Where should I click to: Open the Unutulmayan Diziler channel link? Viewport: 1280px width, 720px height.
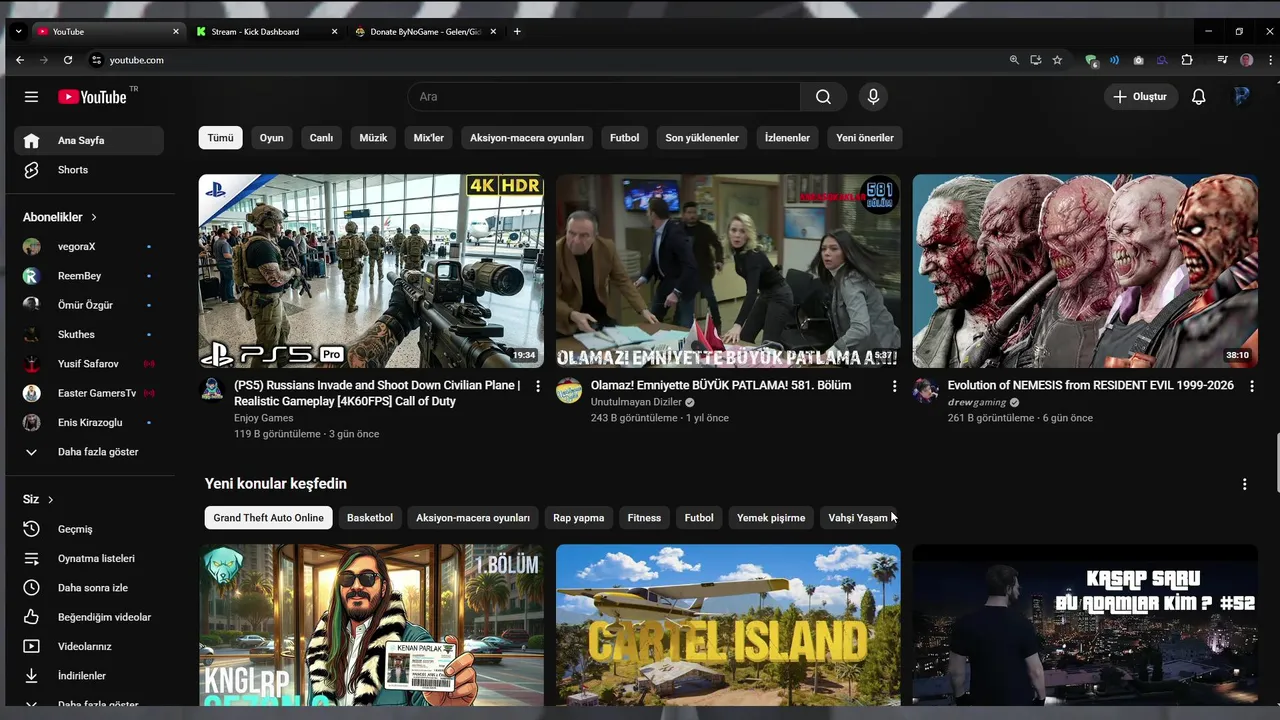pos(636,402)
